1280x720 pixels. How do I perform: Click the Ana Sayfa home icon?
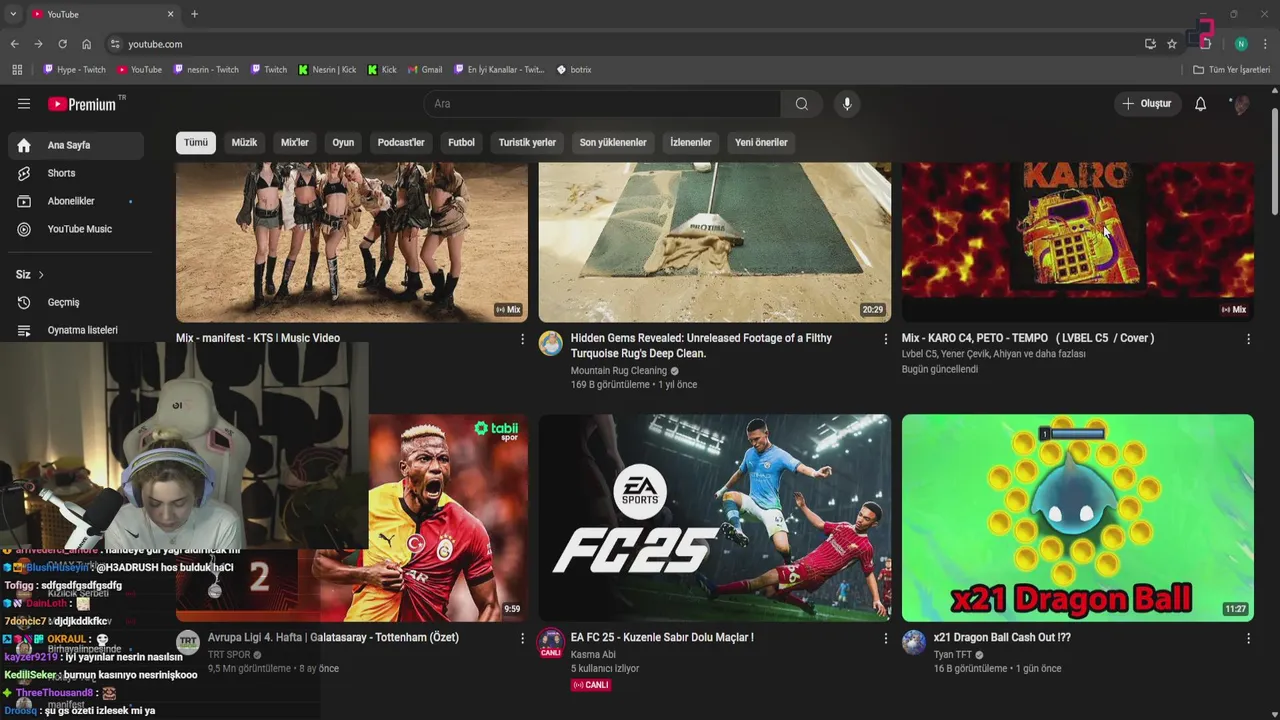24,145
